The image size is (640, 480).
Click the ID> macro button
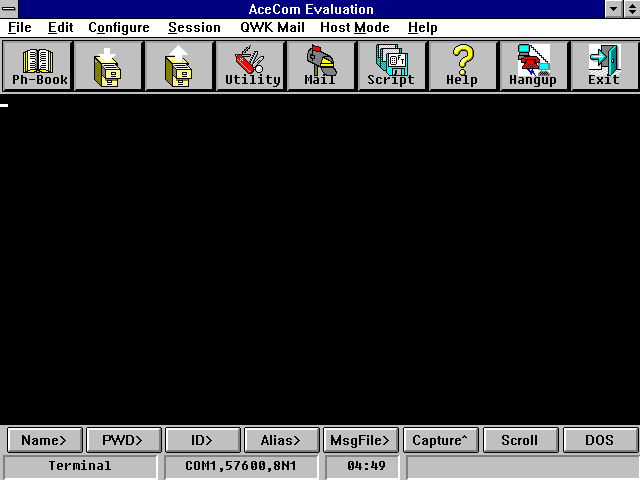tap(203, 440)
